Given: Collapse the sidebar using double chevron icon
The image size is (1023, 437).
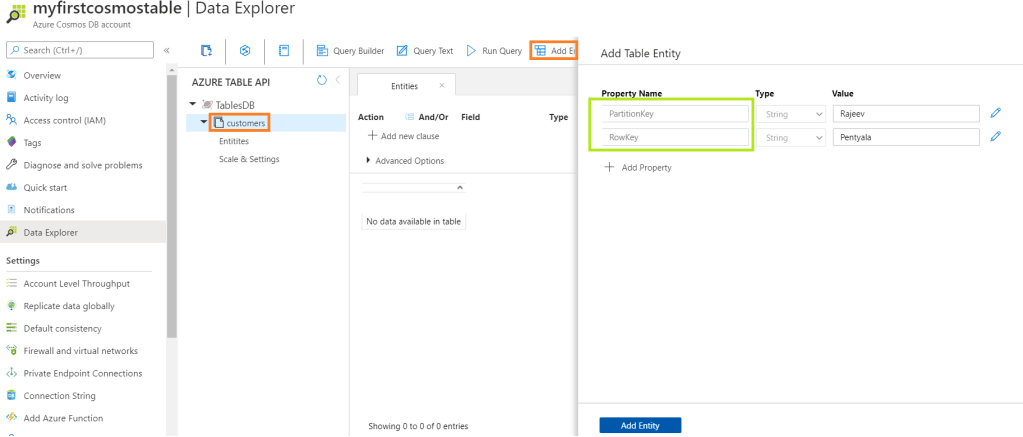Looking at the screenshot, I should 166,50.
